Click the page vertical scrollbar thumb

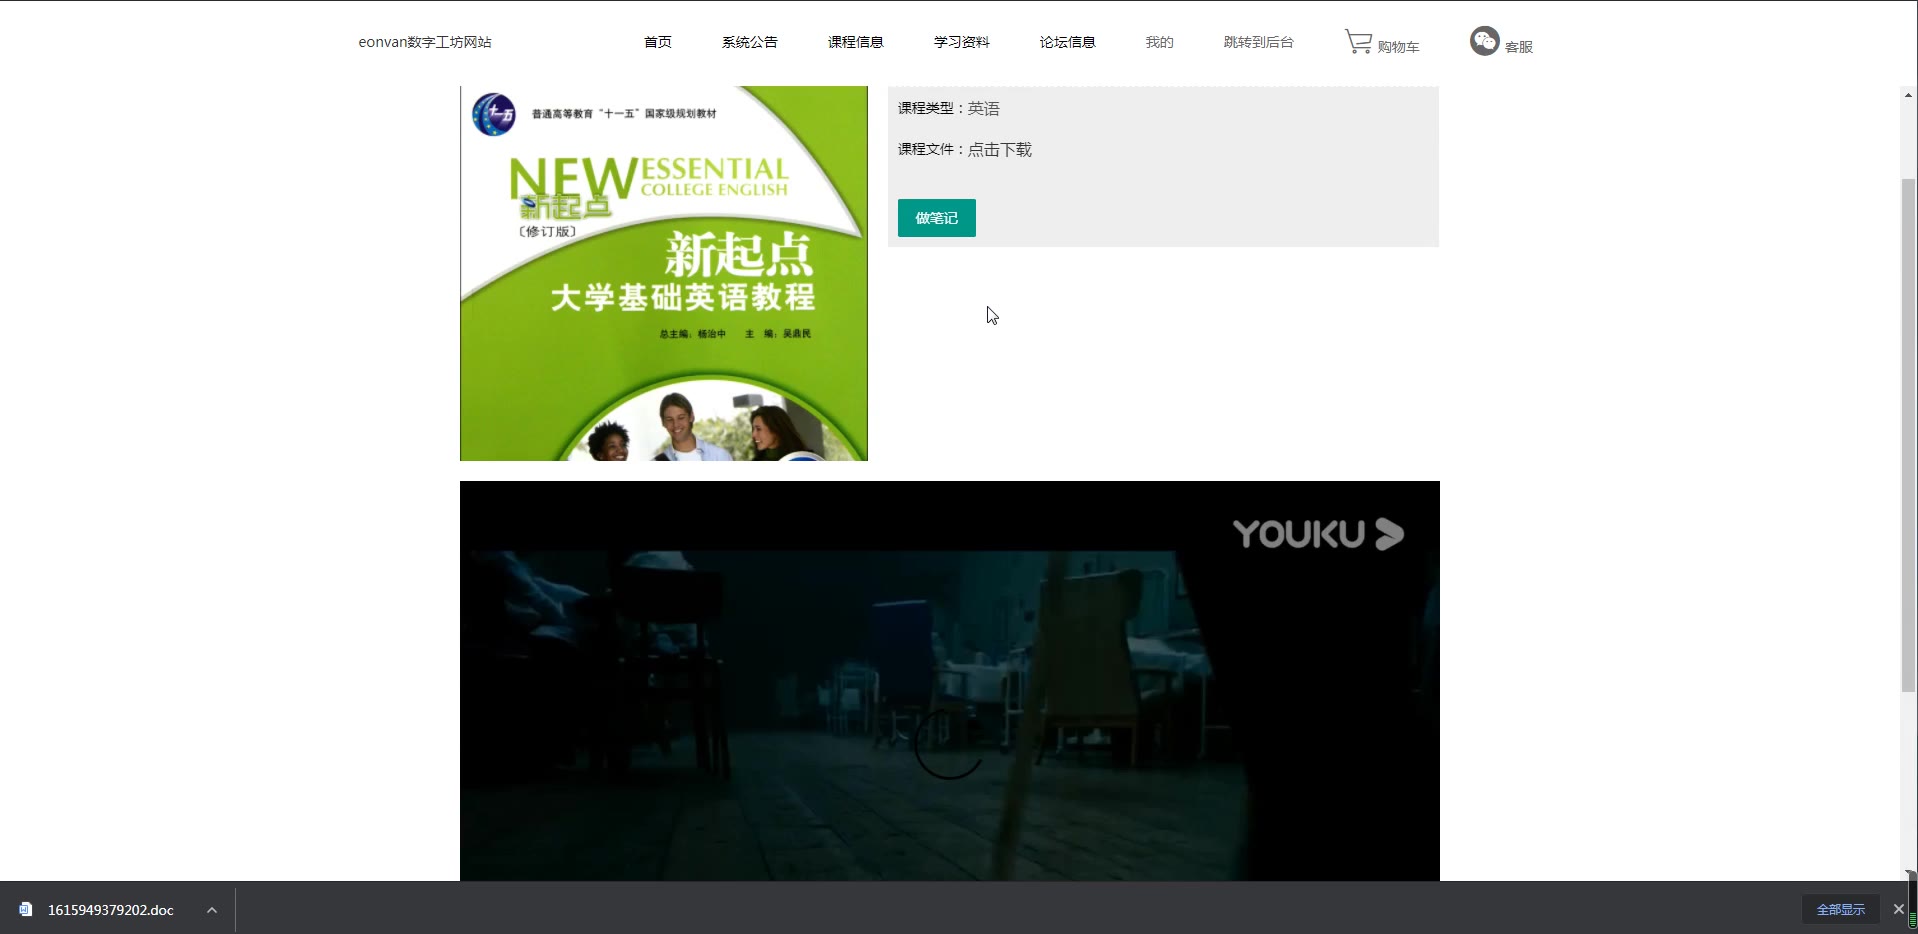coord(1908,435)
